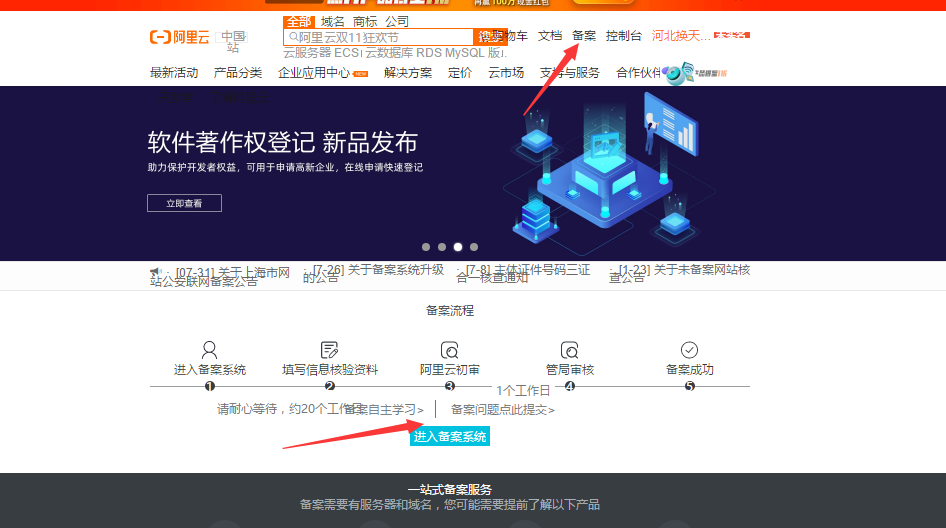
Task: Click the 管局审核 review icon
Action: (x=570, y=350)
